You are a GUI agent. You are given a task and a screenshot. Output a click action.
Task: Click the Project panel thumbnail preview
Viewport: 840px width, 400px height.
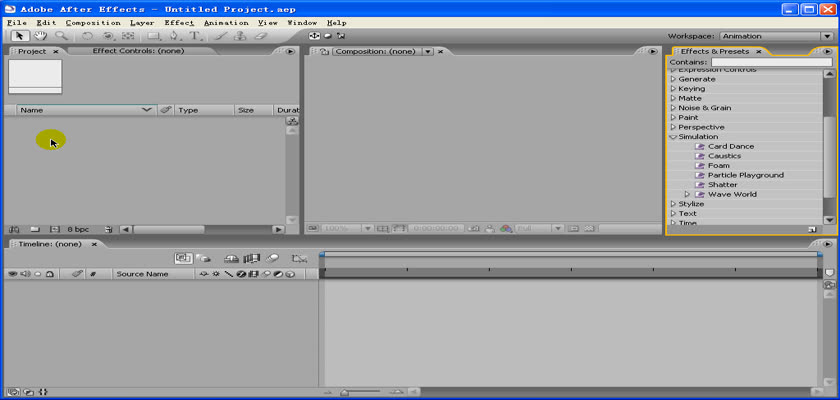click(35, 77)
